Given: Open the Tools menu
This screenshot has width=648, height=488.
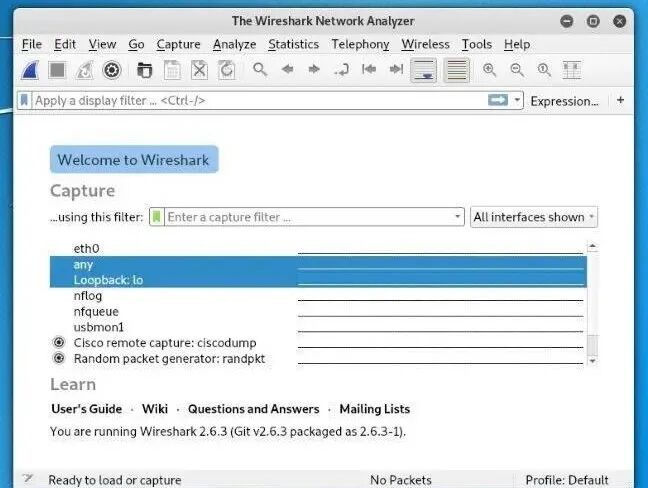Looking at the screenshot, I should 476,44.
